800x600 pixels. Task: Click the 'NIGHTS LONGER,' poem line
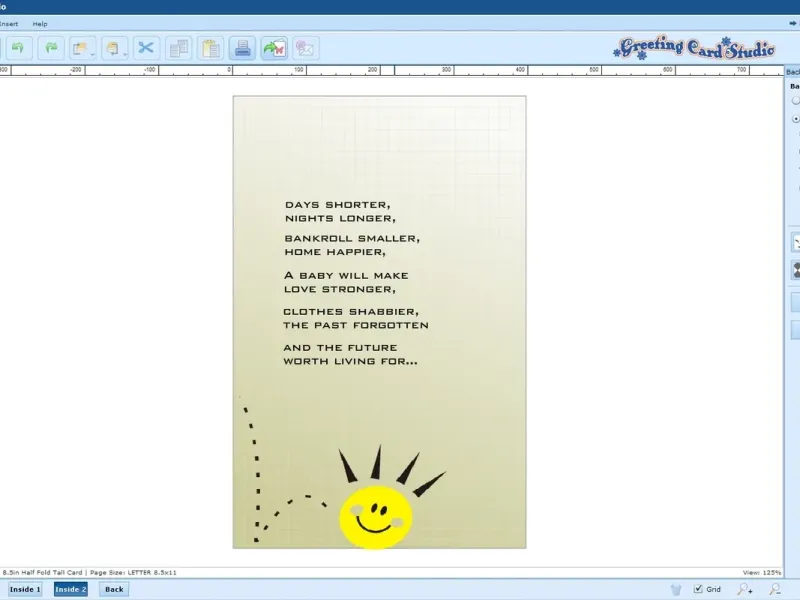pos(340,218)
